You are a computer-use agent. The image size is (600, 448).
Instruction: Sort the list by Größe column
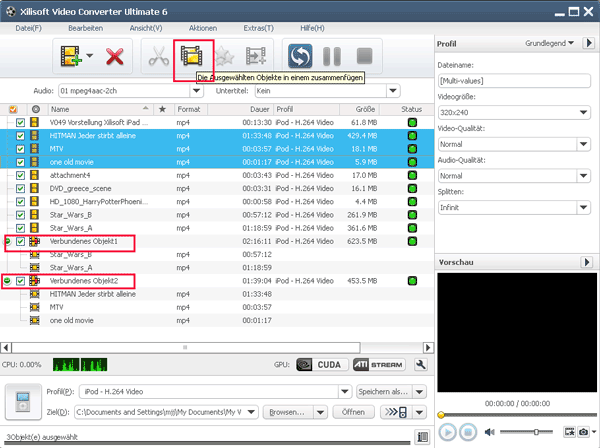tap(359, 109)
